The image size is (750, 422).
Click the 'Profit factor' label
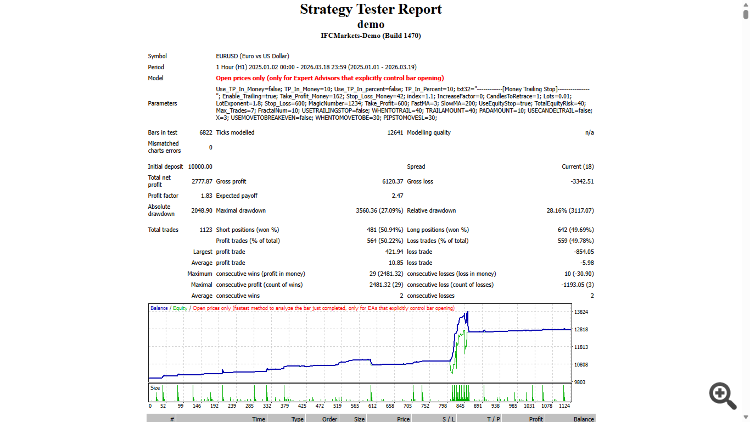[x=163, y=196]
